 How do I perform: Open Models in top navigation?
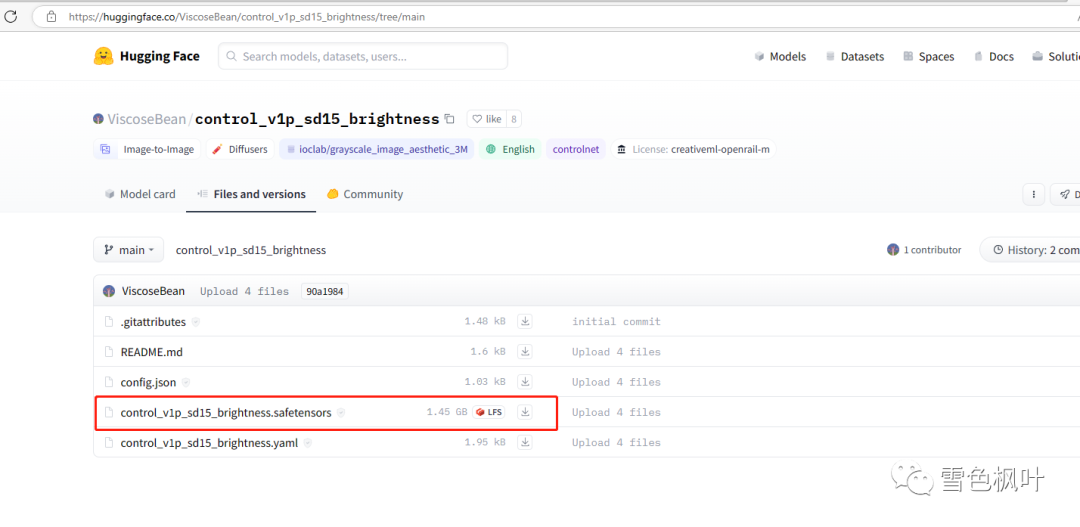pos(780,56)
